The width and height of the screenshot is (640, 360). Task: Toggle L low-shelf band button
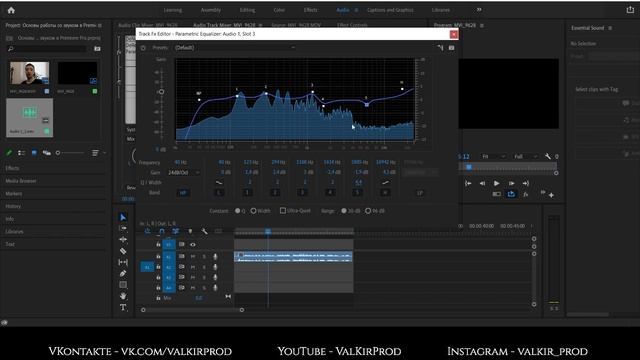tap(219, 193)
